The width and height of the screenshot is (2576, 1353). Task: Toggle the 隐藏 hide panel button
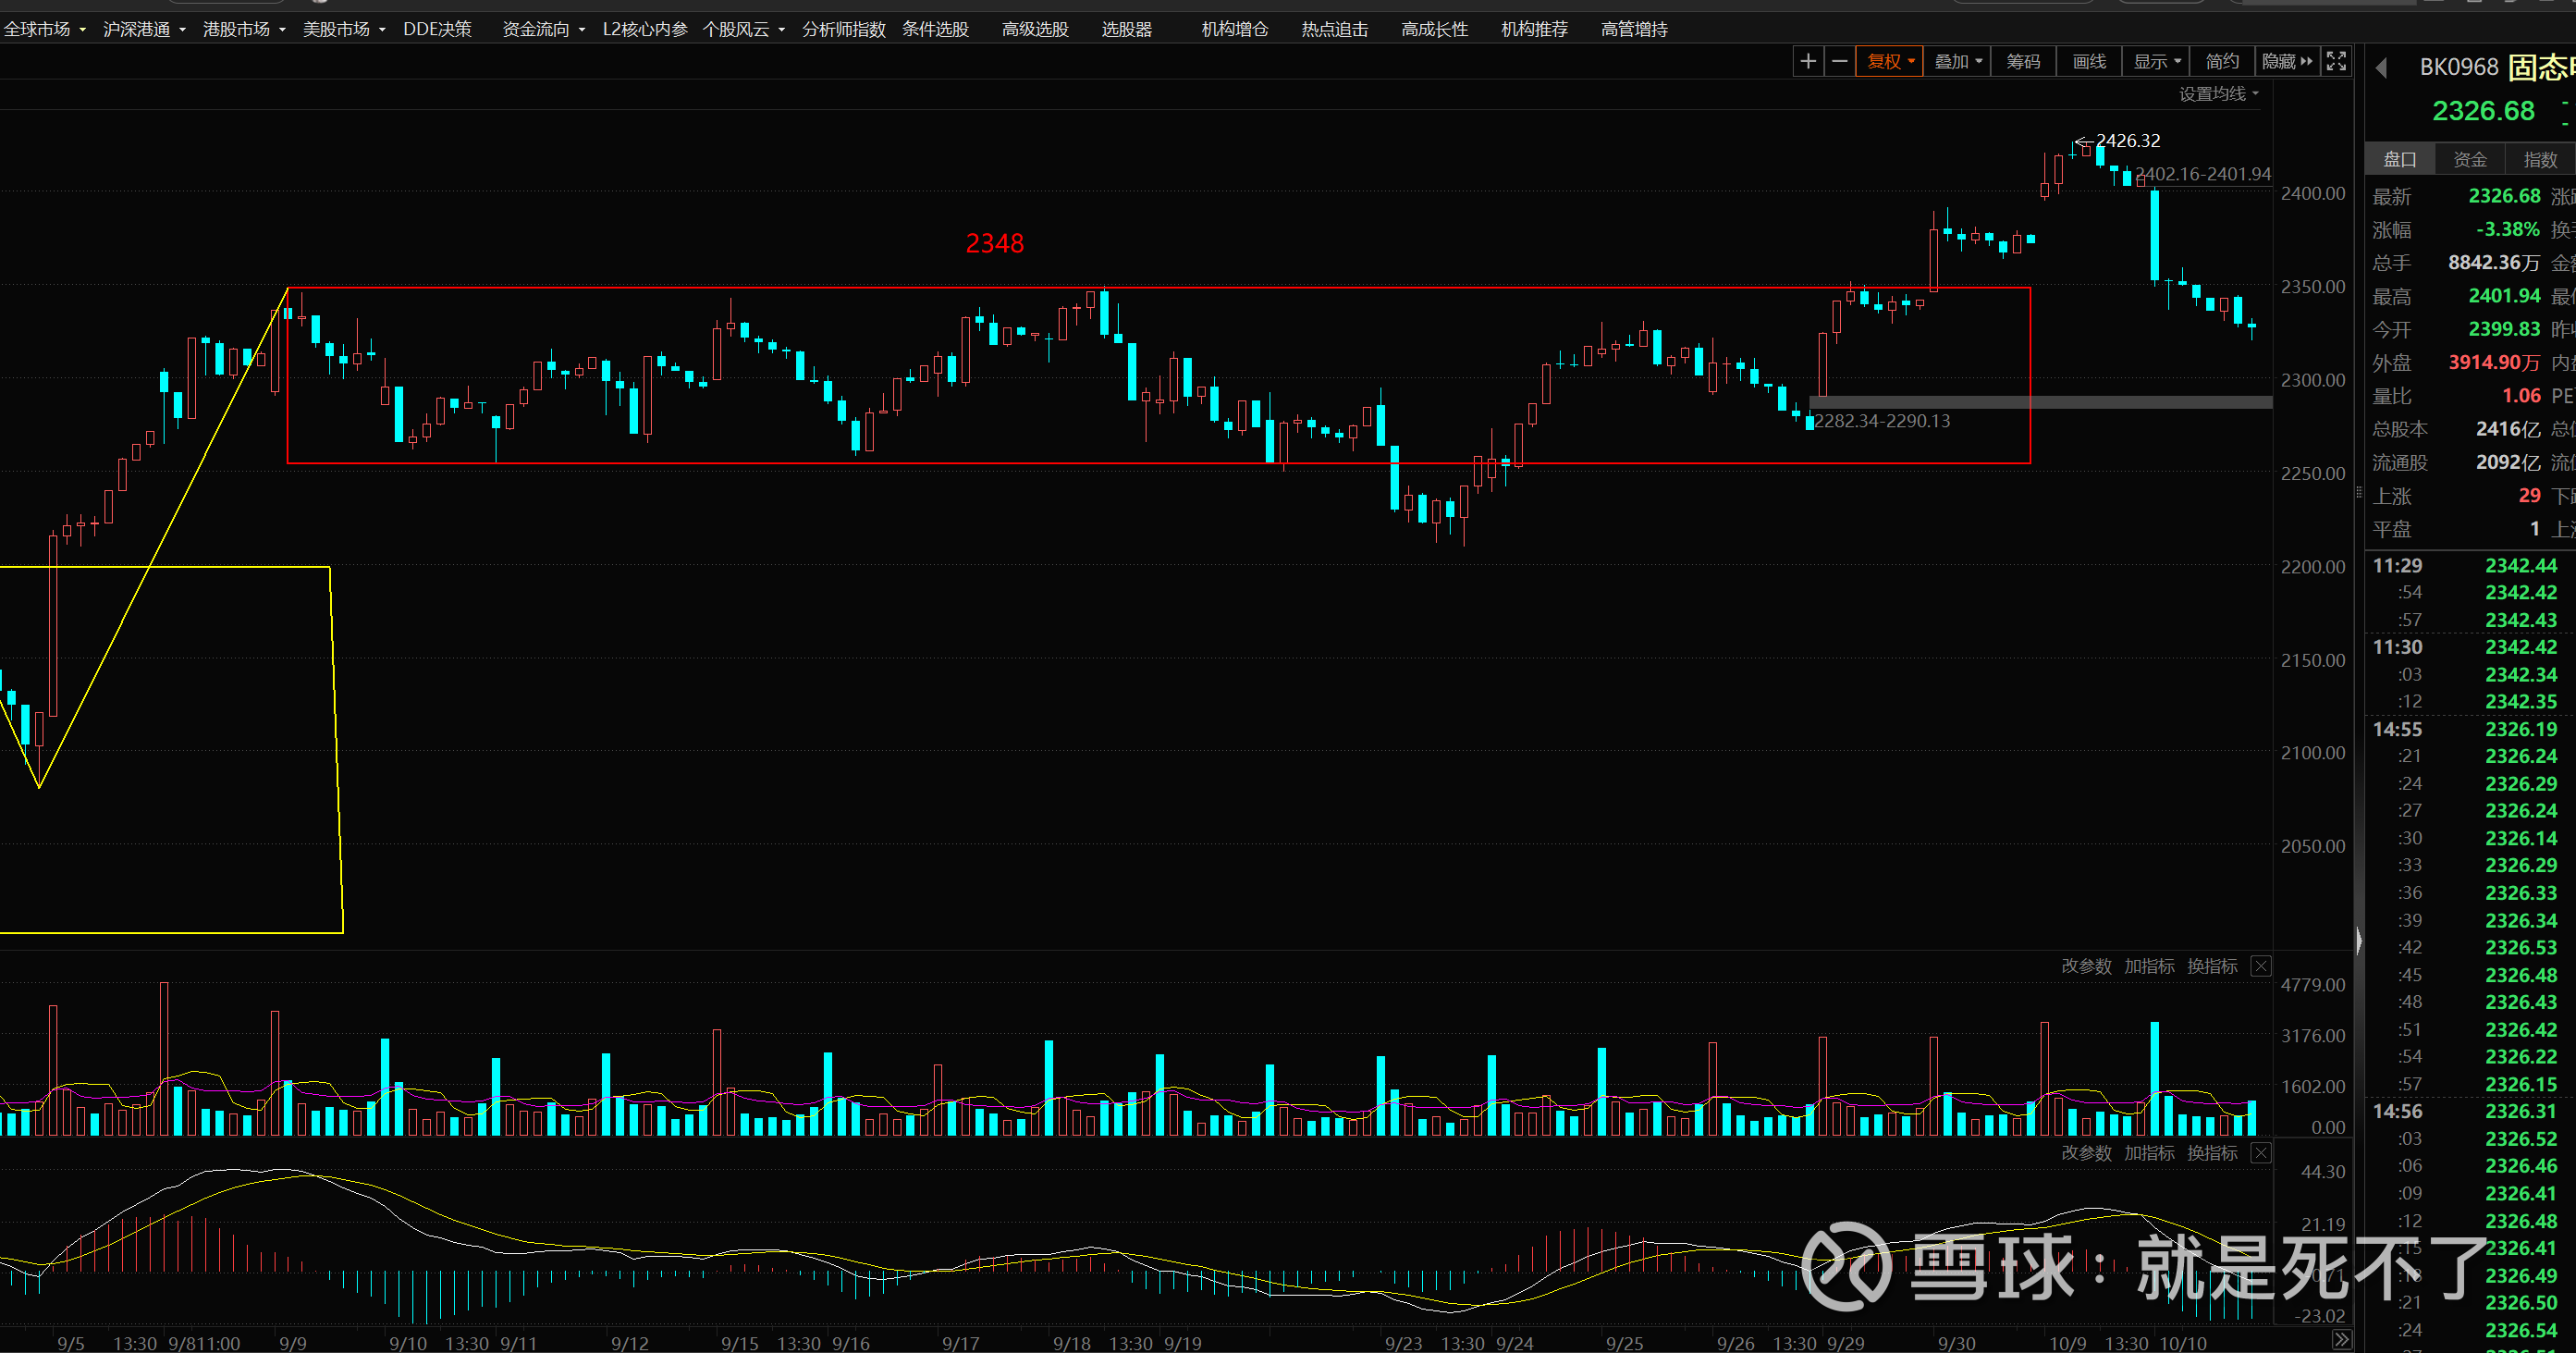[2288, 62]
